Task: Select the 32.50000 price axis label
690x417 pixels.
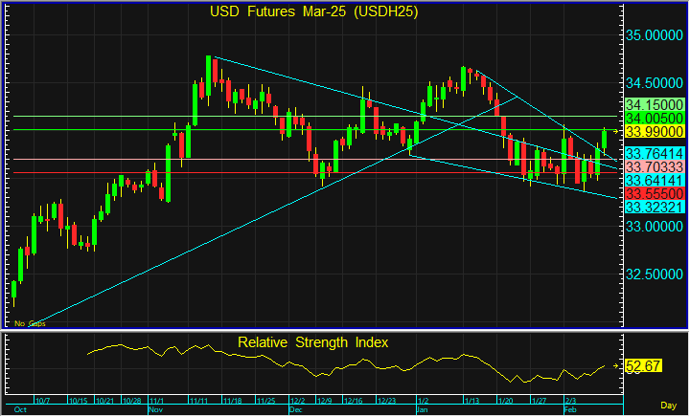Action: (654, 274)
